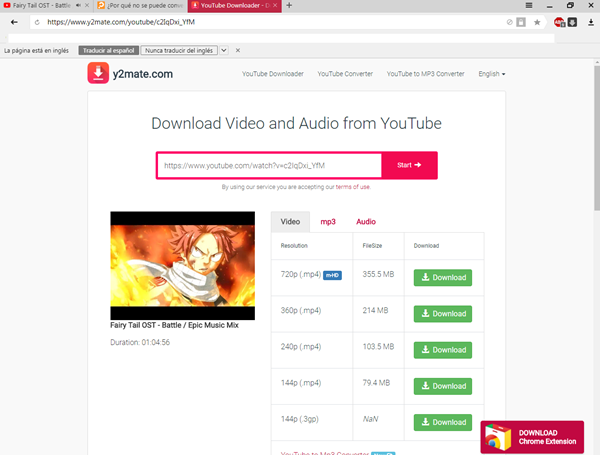Open the red adblock extension icon
The width and height of the screenshot is (600, 455).
pos(559,22)
